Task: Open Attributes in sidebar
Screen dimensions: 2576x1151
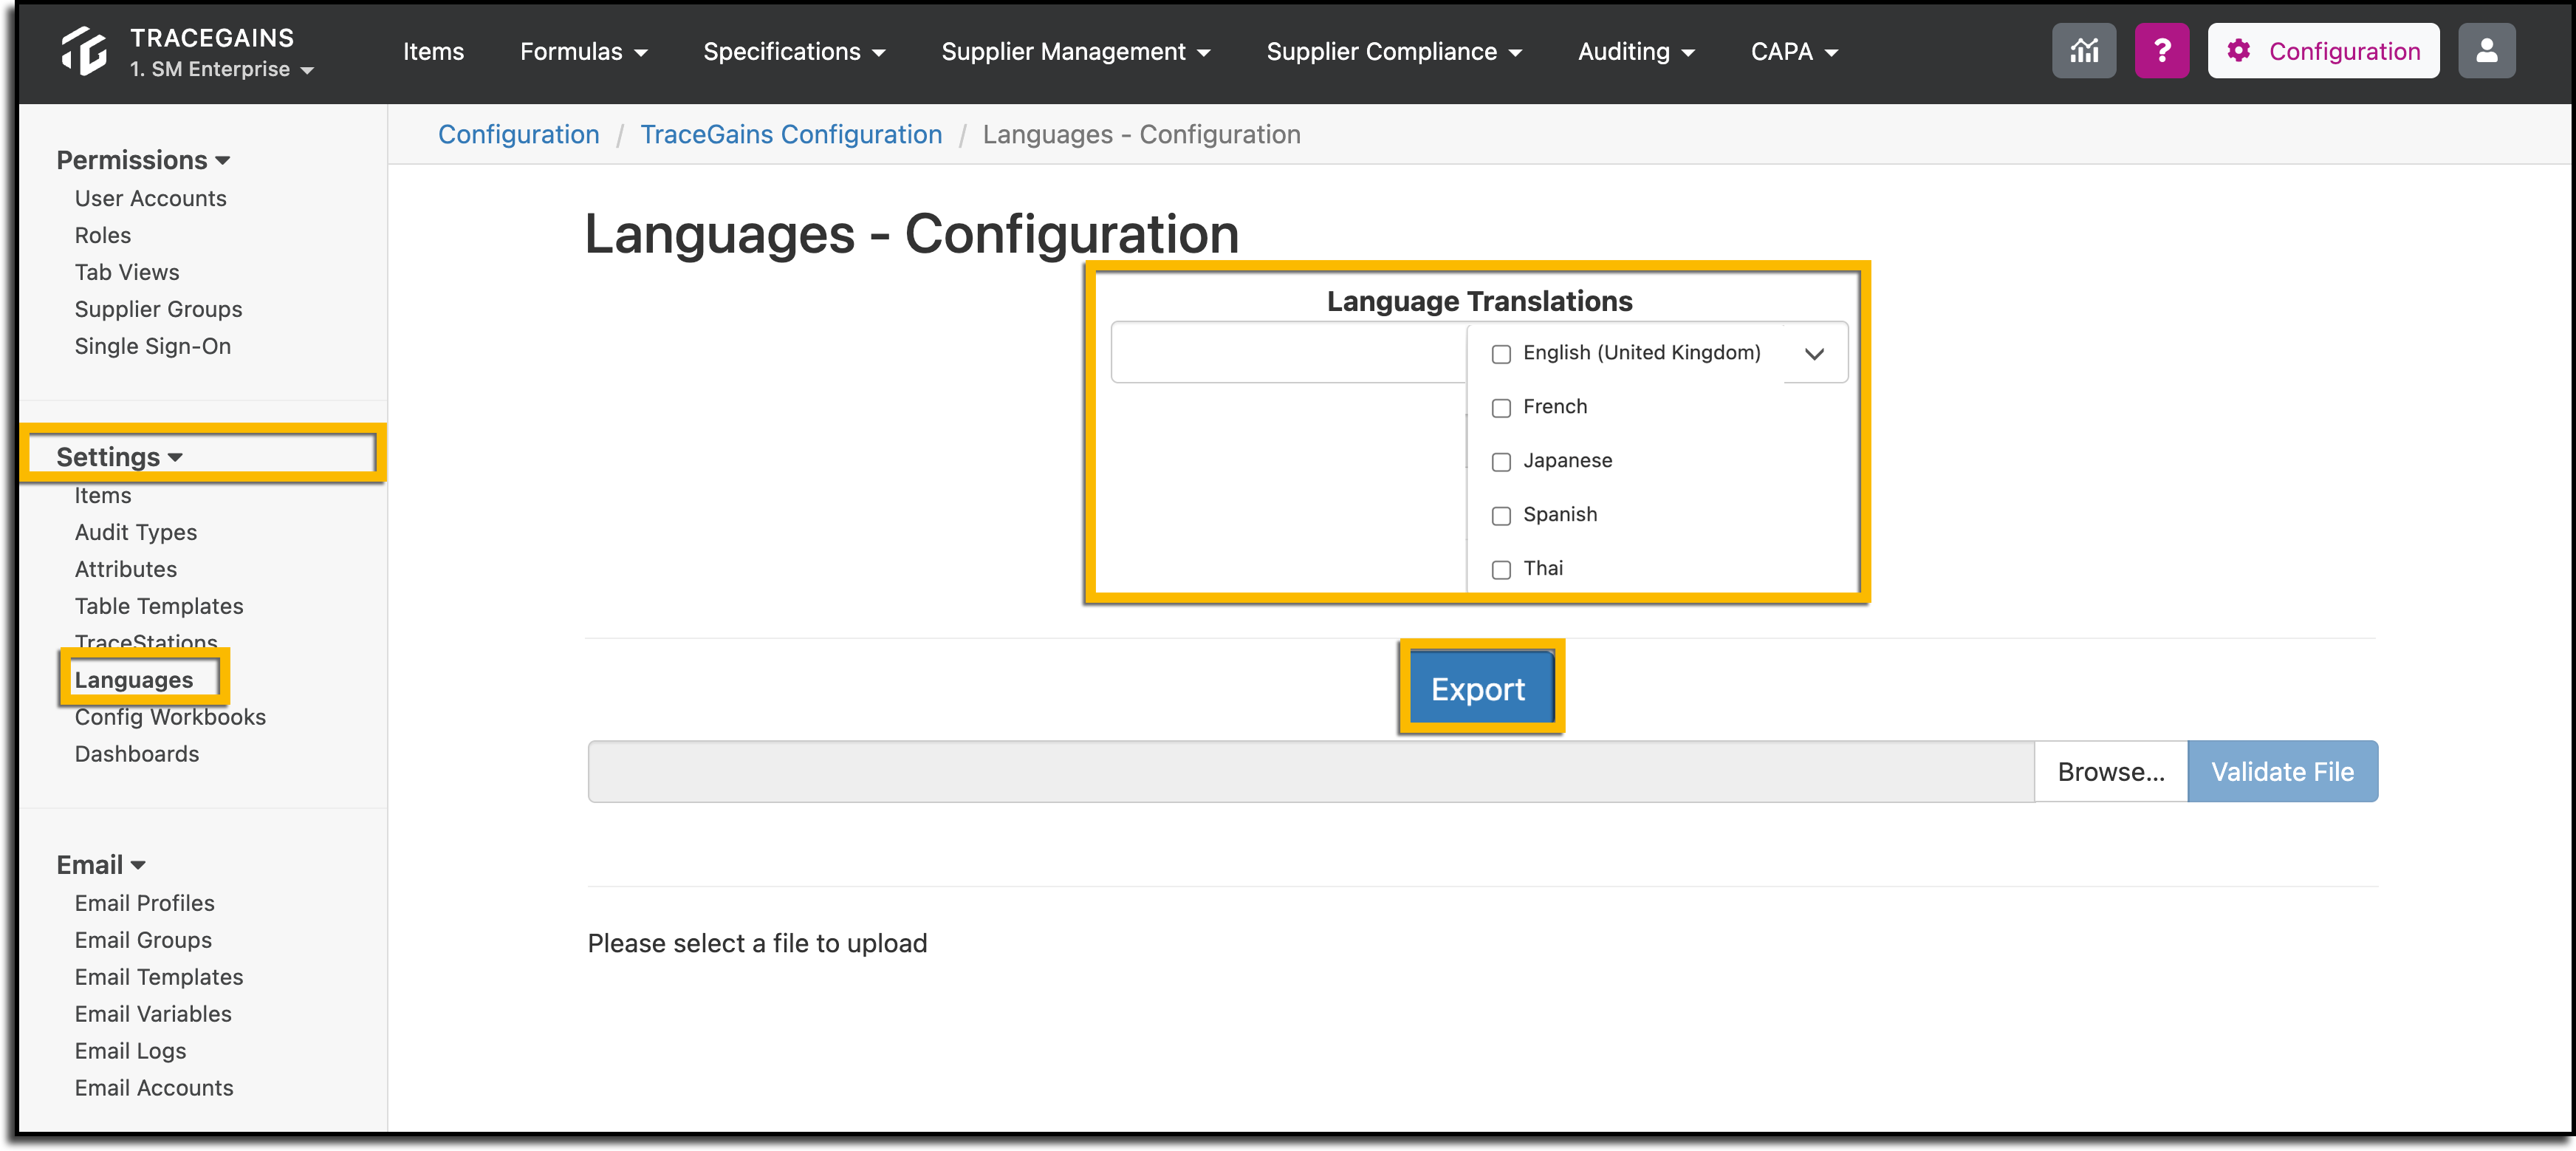Action: click(125, 569)
